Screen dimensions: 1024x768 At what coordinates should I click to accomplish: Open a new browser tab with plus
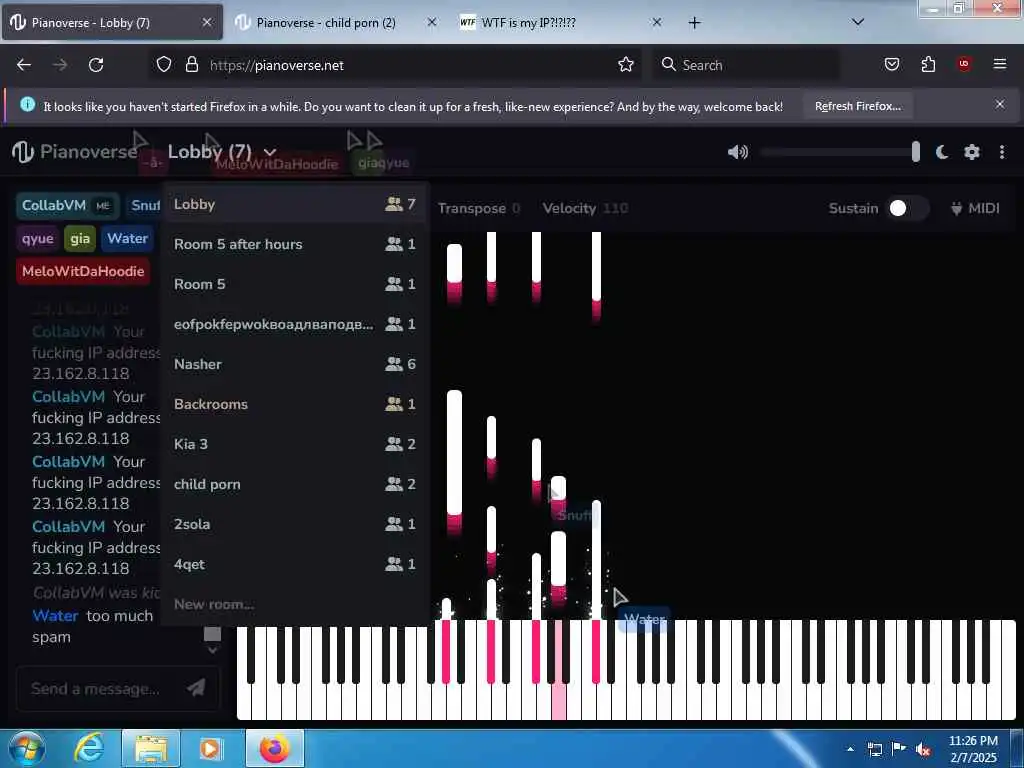pos(694,23)
